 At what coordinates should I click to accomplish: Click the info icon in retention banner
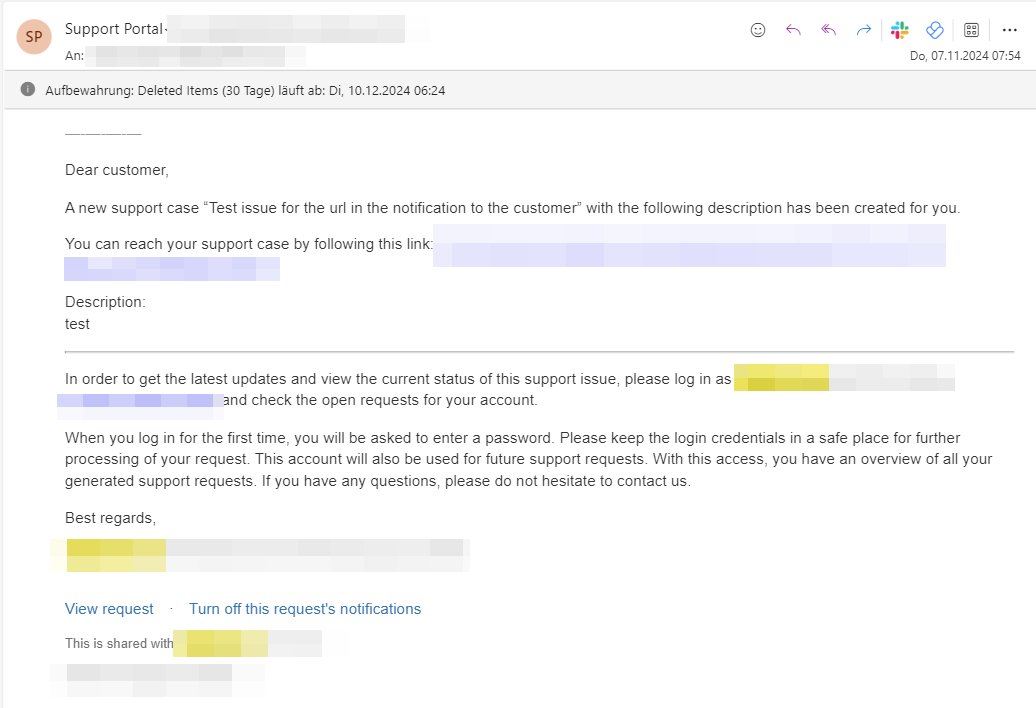28,89
